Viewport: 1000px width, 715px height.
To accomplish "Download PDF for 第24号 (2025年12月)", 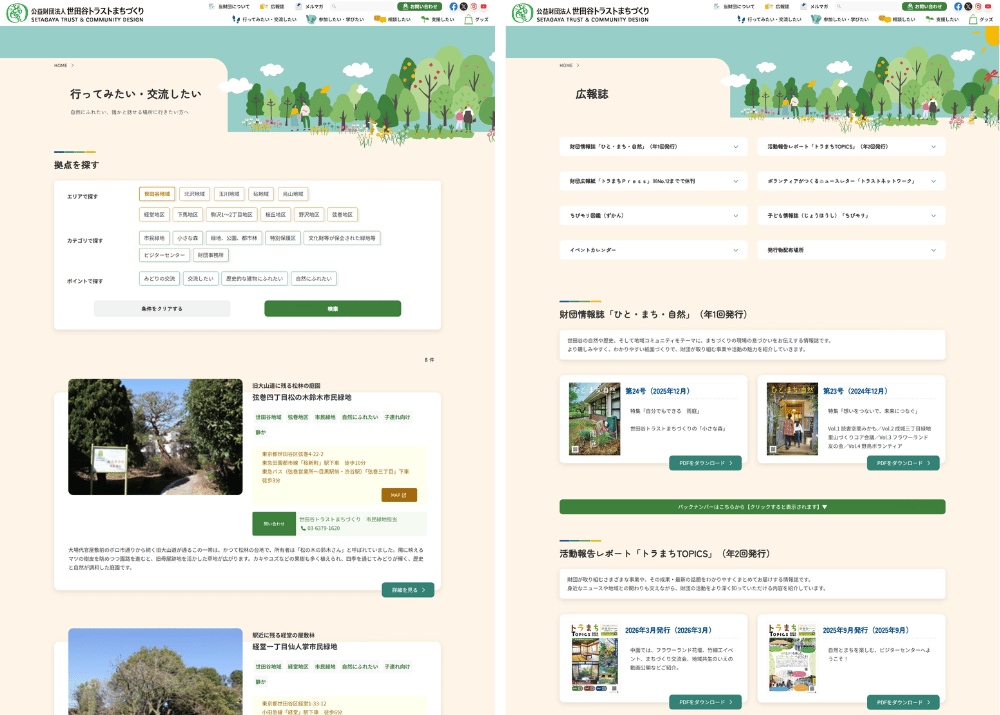I will pyautogui.click(x=705, y=463).
